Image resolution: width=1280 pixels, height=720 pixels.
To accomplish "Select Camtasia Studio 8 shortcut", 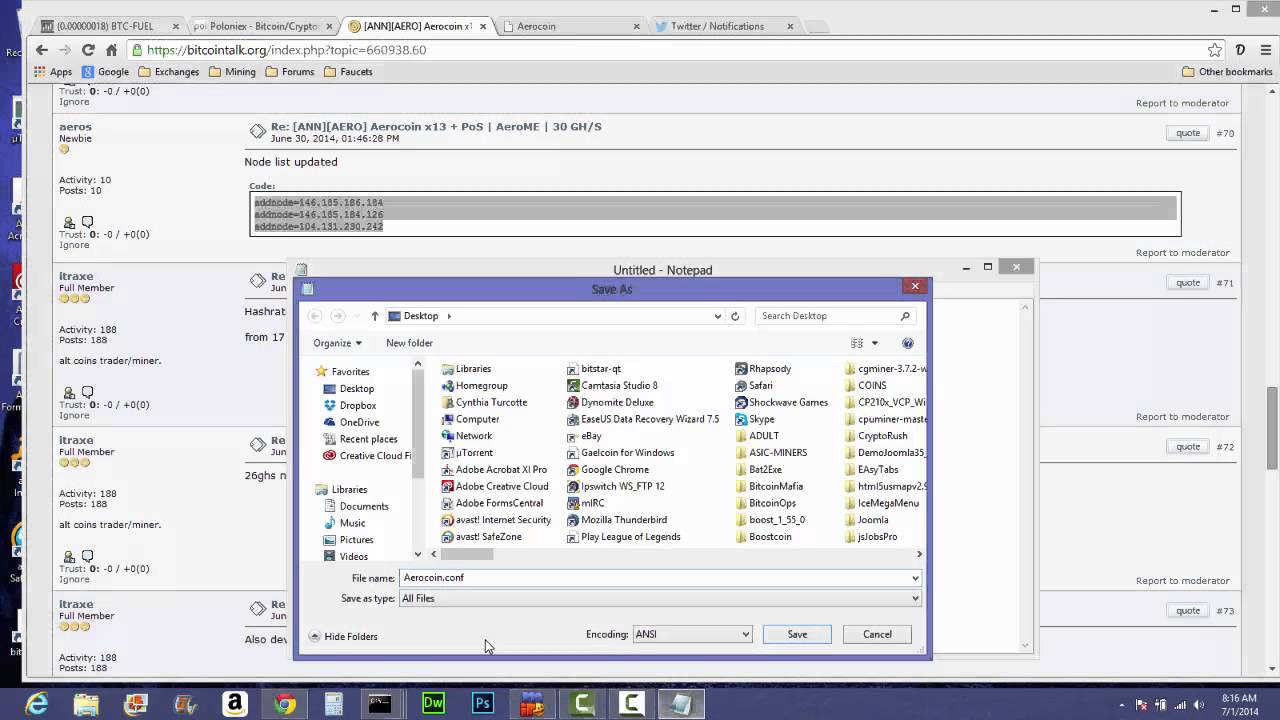I will pyautogui.click(x=612, y=385).
